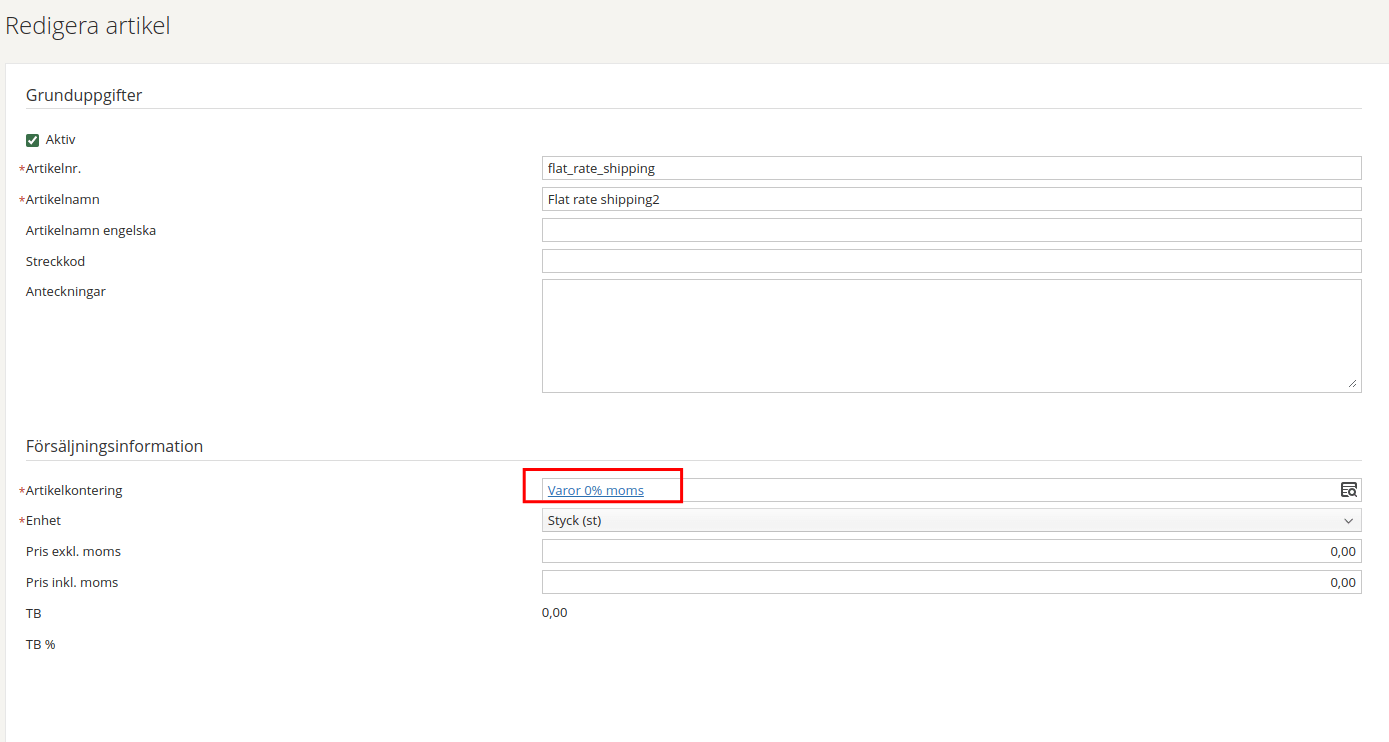Focus the Pris exkl. moms input
The width and height of the screenshot is (1389, 742).
click(x=951, y=551)
